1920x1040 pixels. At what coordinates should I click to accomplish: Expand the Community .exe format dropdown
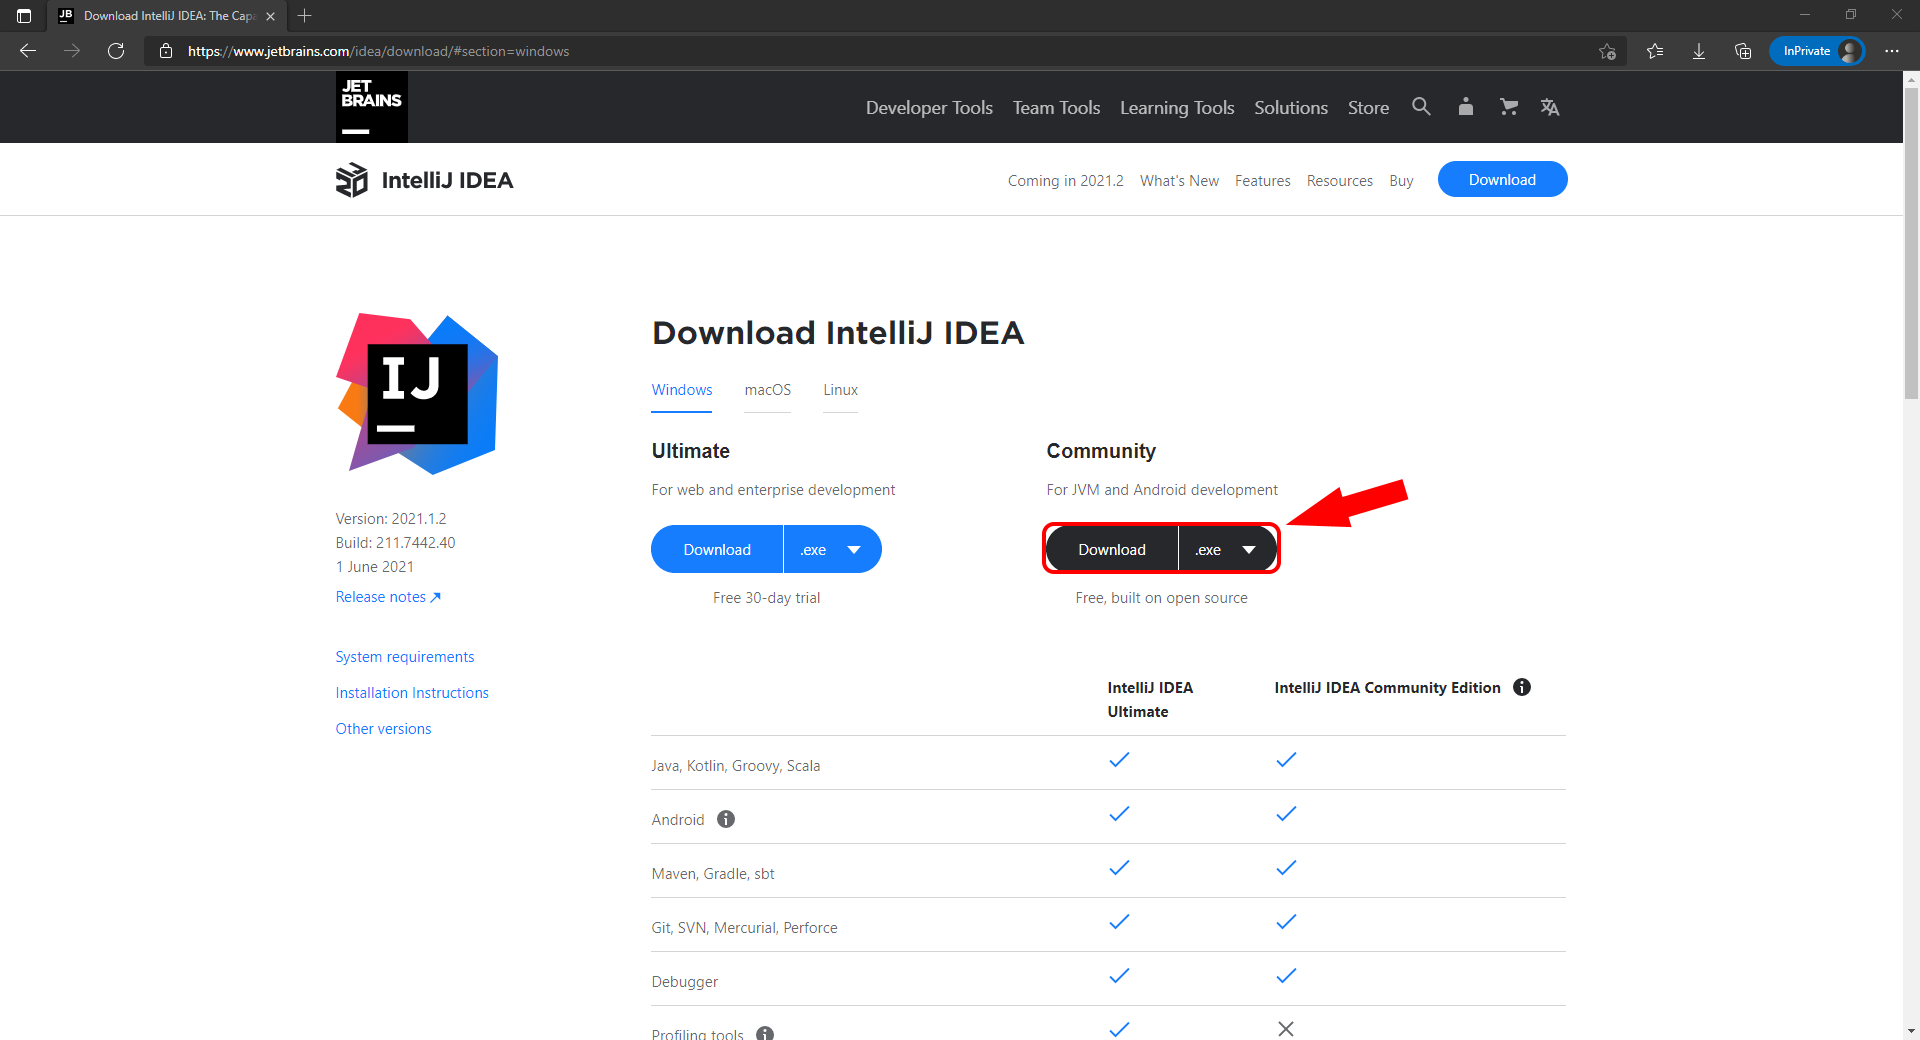tap(1228, 549)
